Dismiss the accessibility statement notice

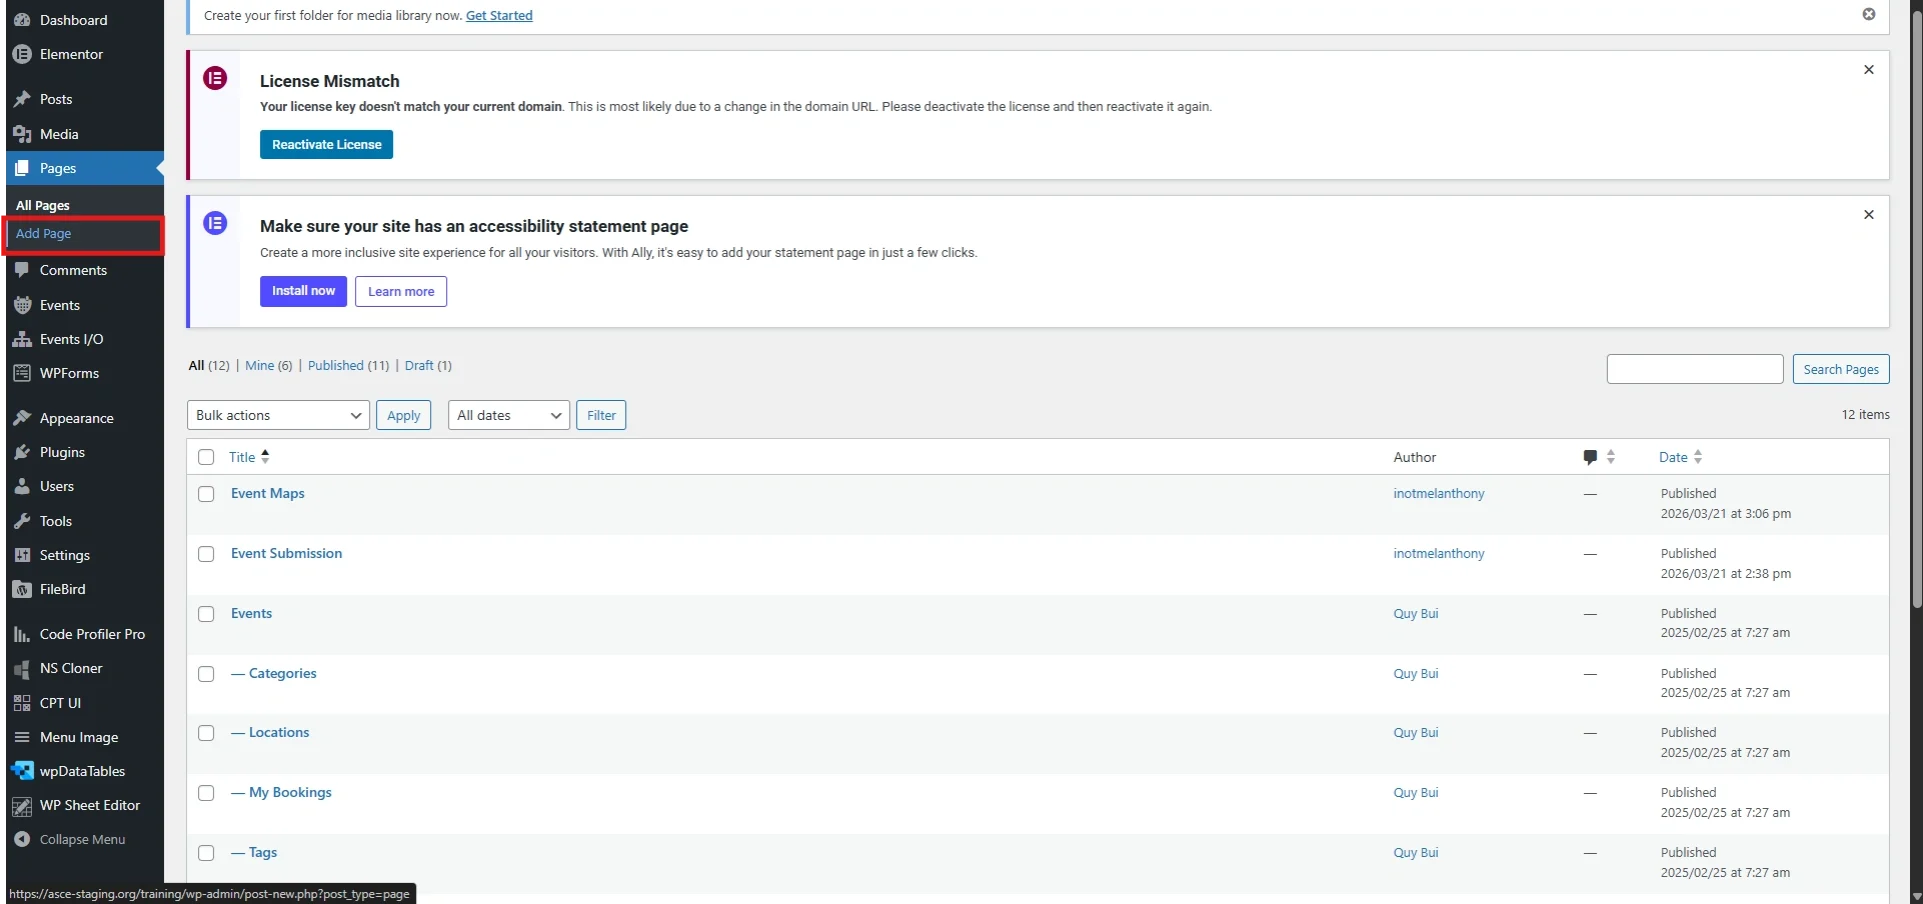coord(1868,215)
